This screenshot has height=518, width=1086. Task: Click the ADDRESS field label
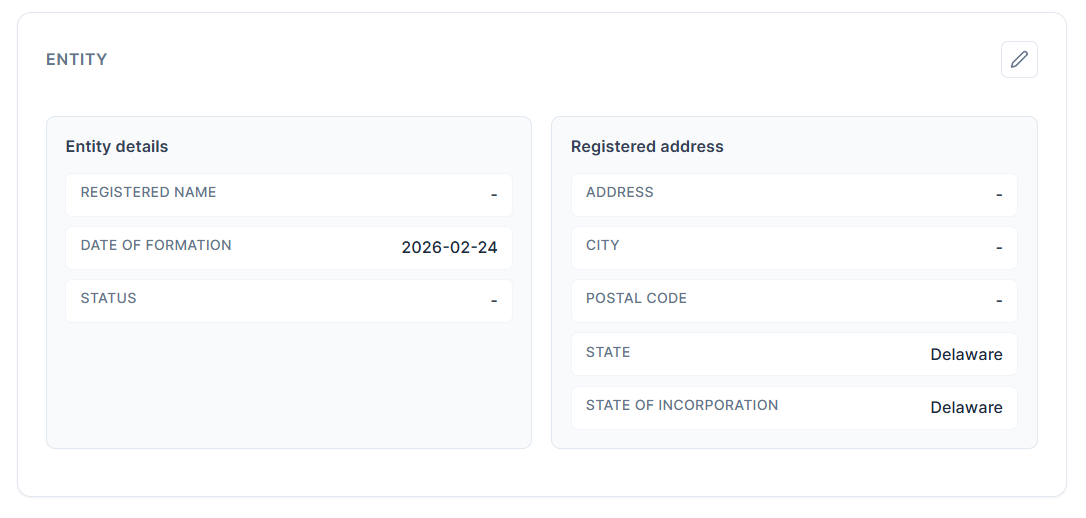point(620,193)
